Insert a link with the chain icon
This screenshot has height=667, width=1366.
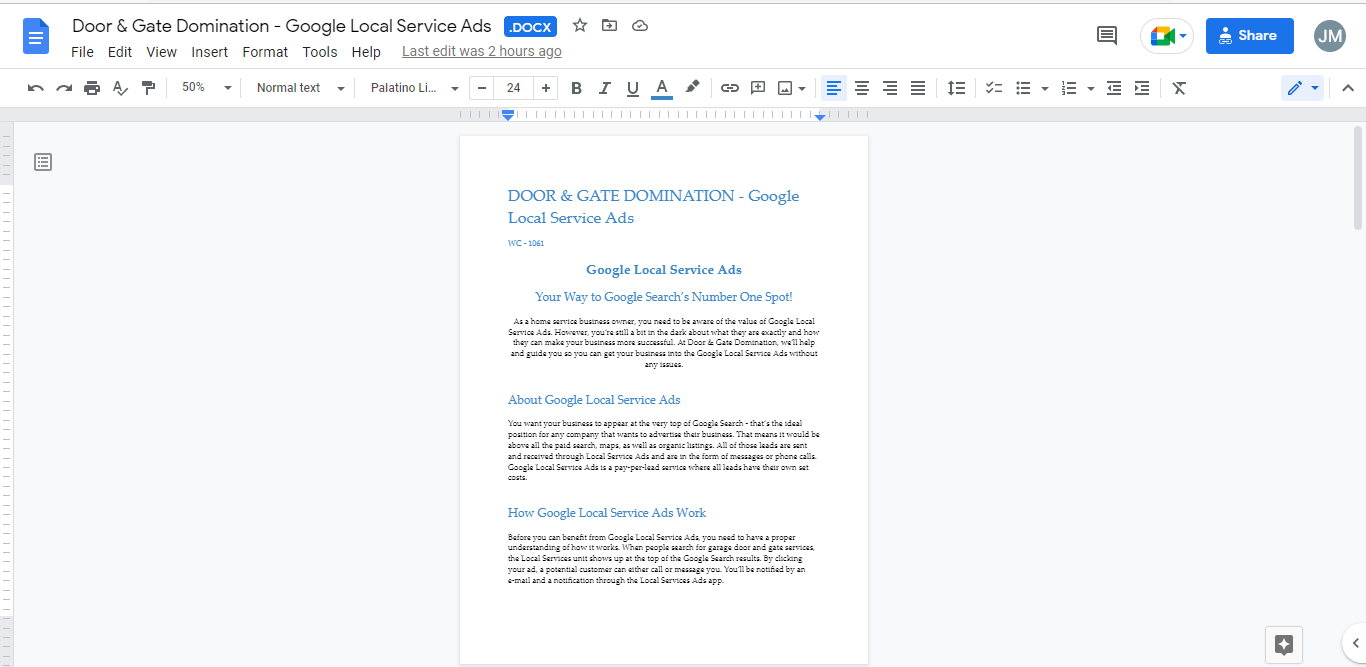[730, 88]
